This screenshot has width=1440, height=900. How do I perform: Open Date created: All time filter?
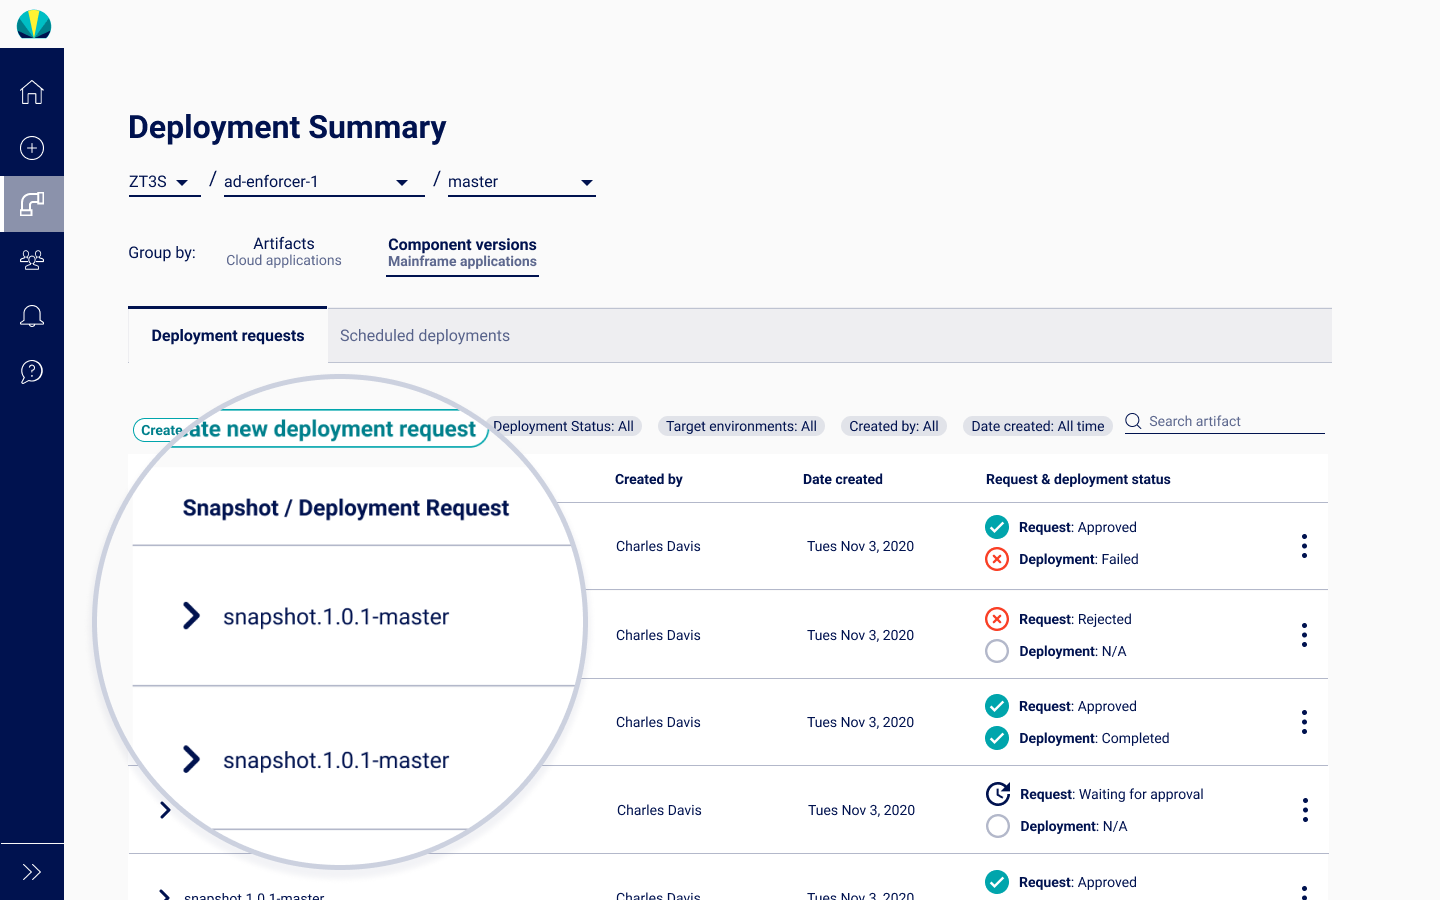tap(1038, 426)
